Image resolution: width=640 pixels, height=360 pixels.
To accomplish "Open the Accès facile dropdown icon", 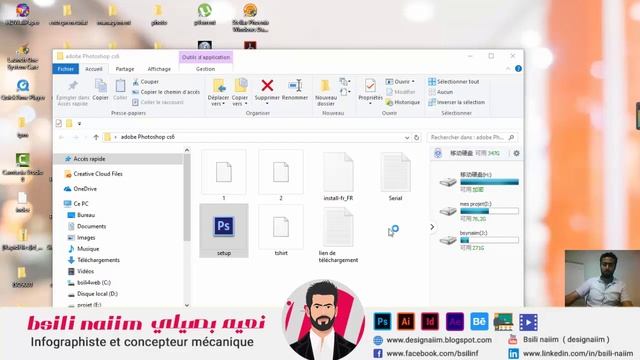I will [345, 92].
